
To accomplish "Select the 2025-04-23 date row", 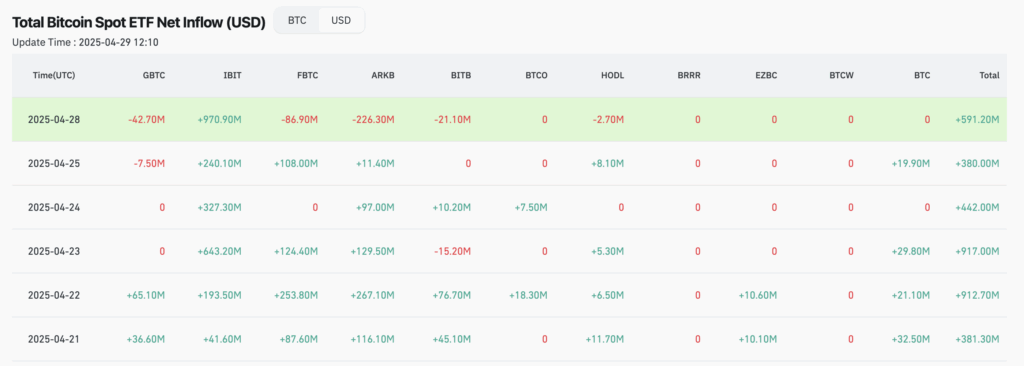I will (x=509, y=251).
